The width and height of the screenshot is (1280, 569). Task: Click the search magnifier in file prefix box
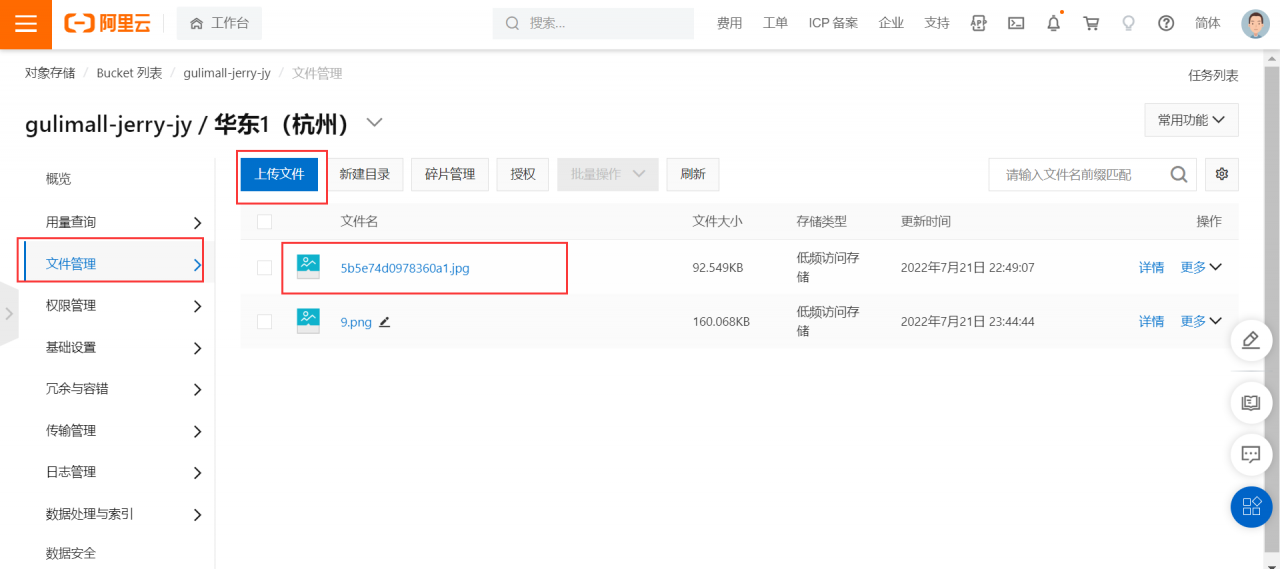[1179, 174]
